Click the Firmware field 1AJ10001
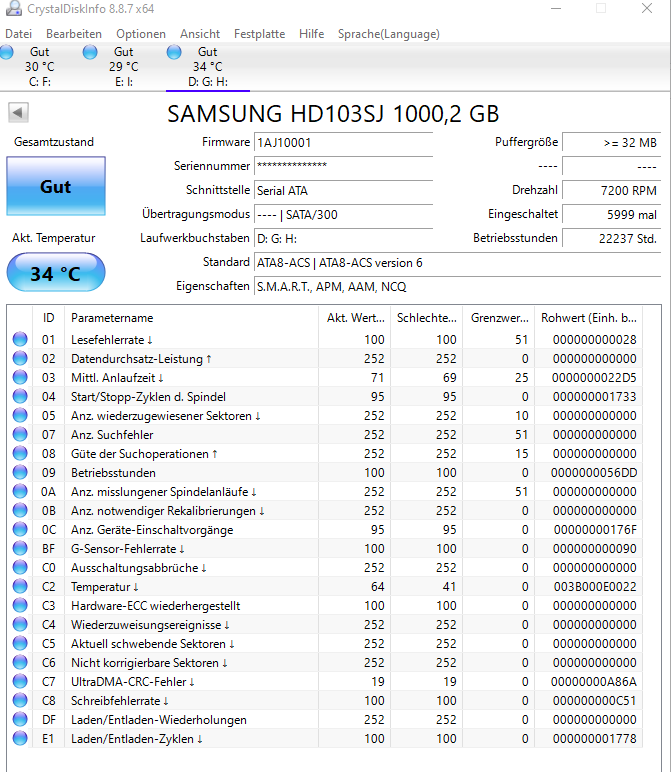 (x=344, y=143)
